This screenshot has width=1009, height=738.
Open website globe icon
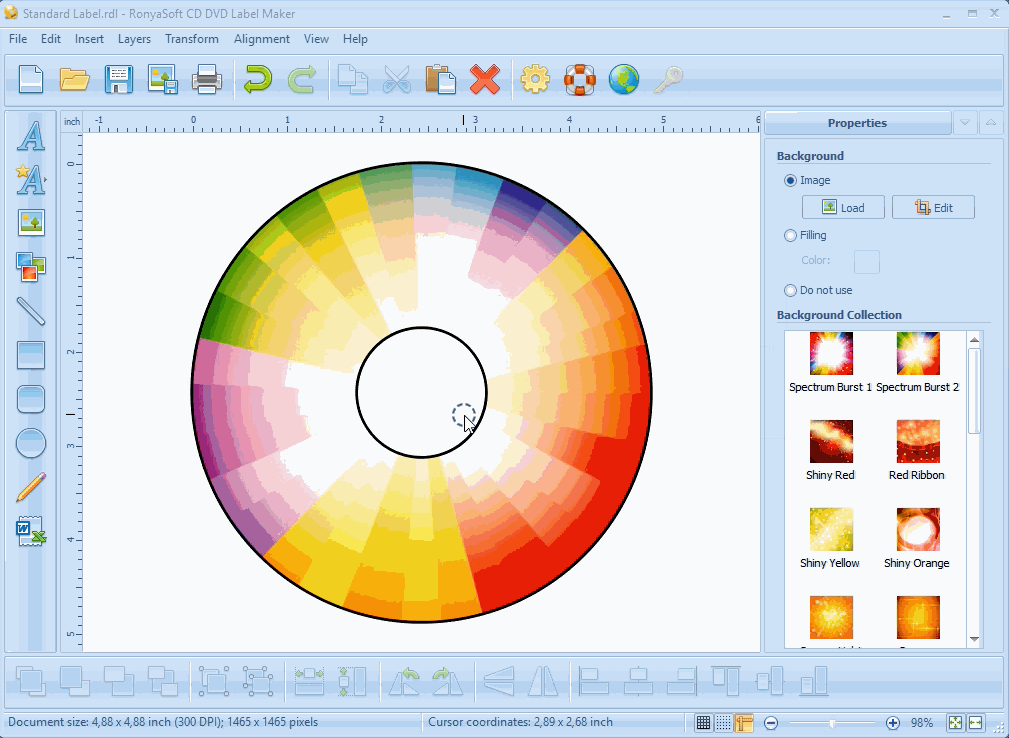[624, 80]
